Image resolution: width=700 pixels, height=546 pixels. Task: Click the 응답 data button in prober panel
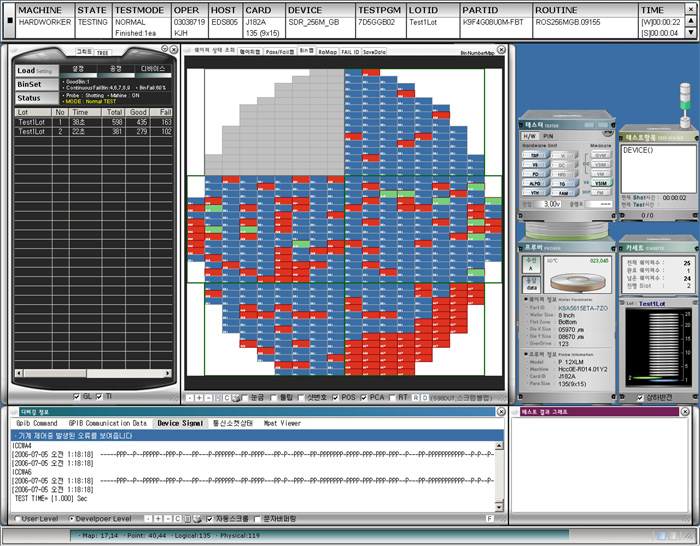click(531, 284)
